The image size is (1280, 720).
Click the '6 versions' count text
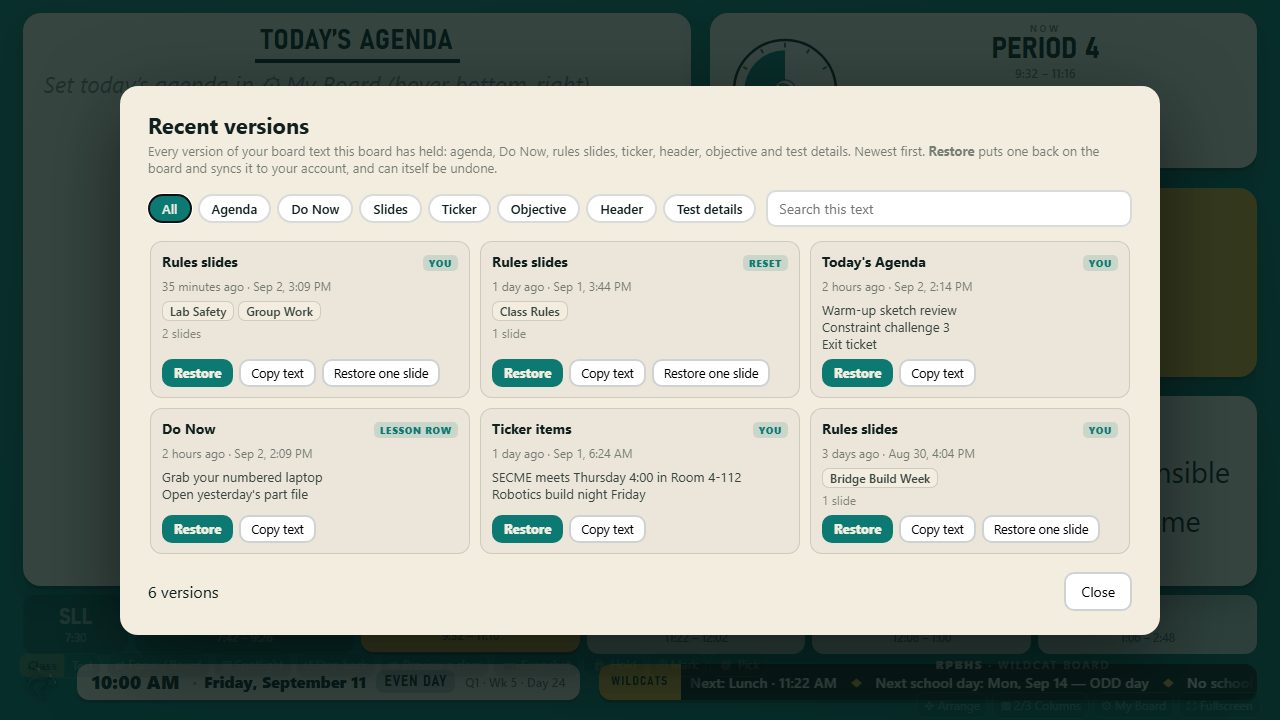(x=183, y=592)
